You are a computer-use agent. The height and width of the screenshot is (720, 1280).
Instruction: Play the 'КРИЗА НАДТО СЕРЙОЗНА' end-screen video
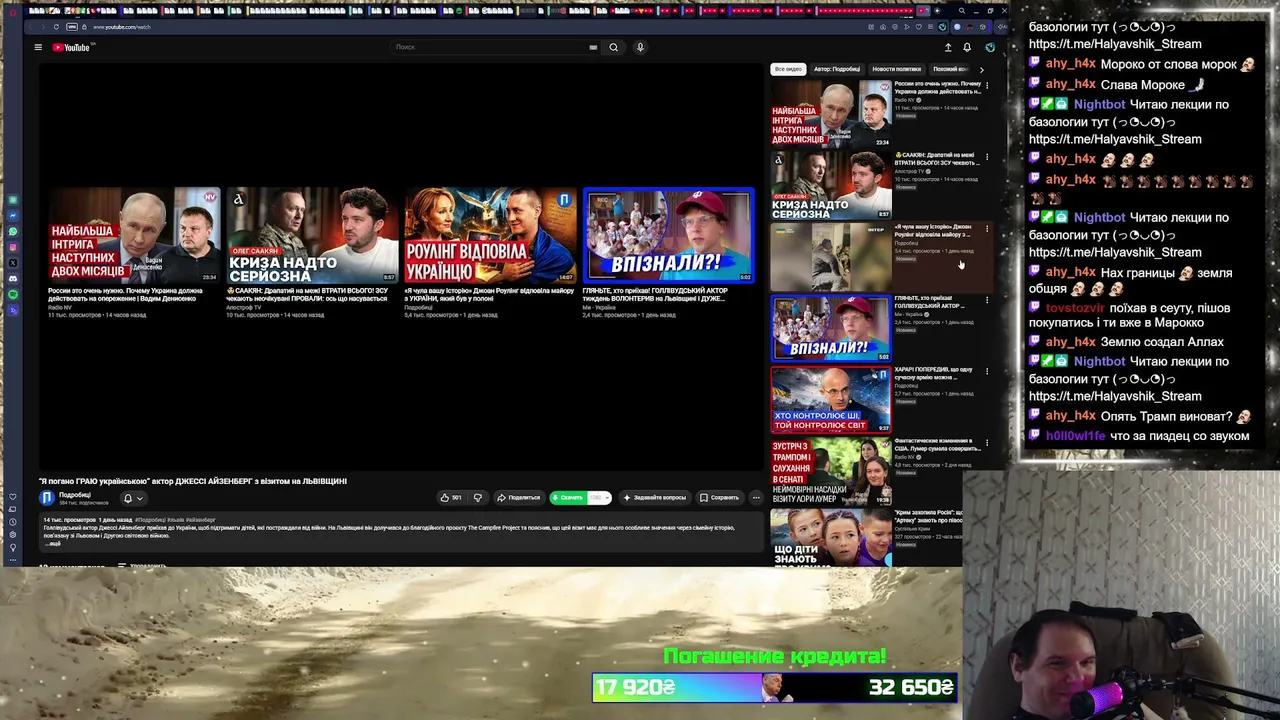[312, 235]
